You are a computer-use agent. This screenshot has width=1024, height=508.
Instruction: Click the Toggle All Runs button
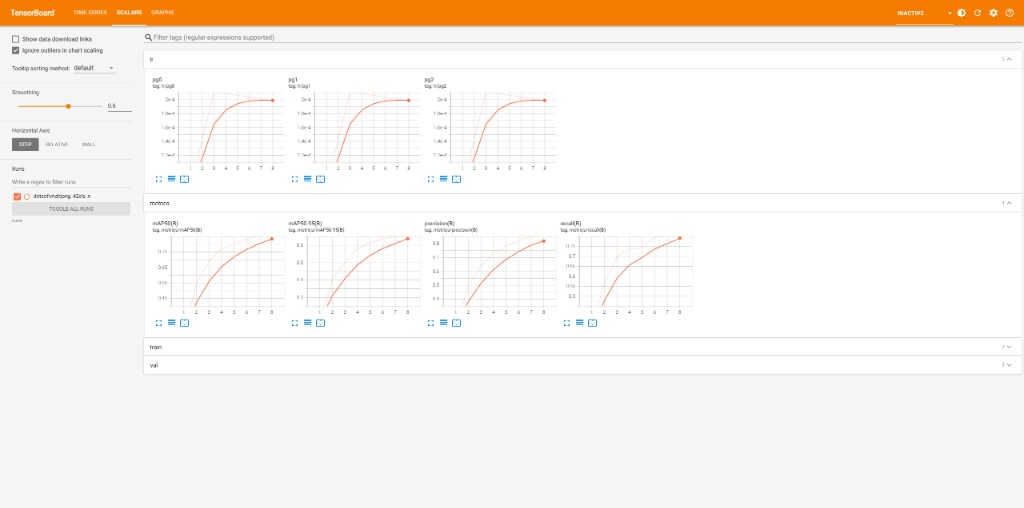(71, 209)
